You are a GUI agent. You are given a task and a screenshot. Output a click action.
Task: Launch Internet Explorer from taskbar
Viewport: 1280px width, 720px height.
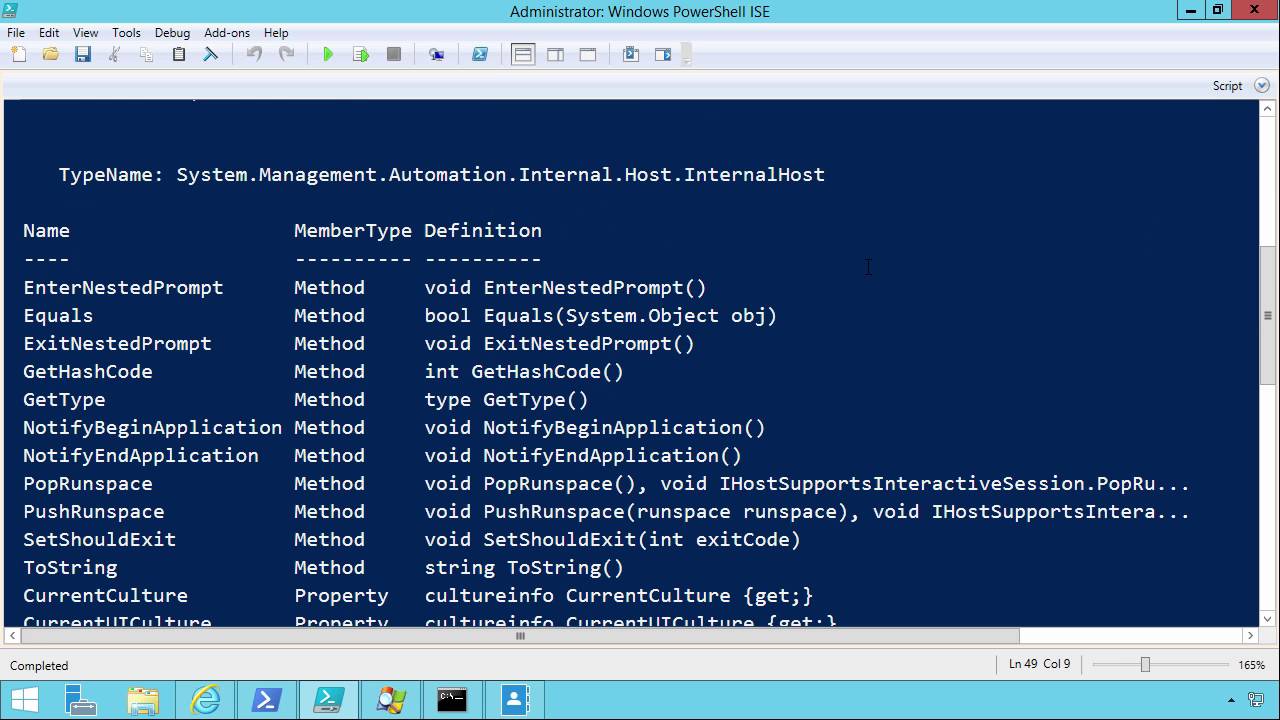204,700
